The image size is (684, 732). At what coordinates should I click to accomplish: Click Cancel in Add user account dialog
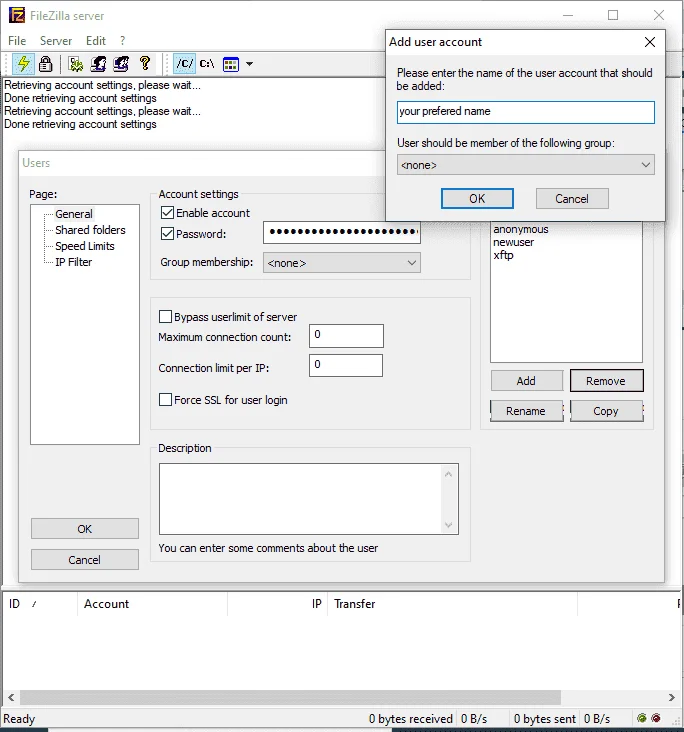(x=572, y=199)
